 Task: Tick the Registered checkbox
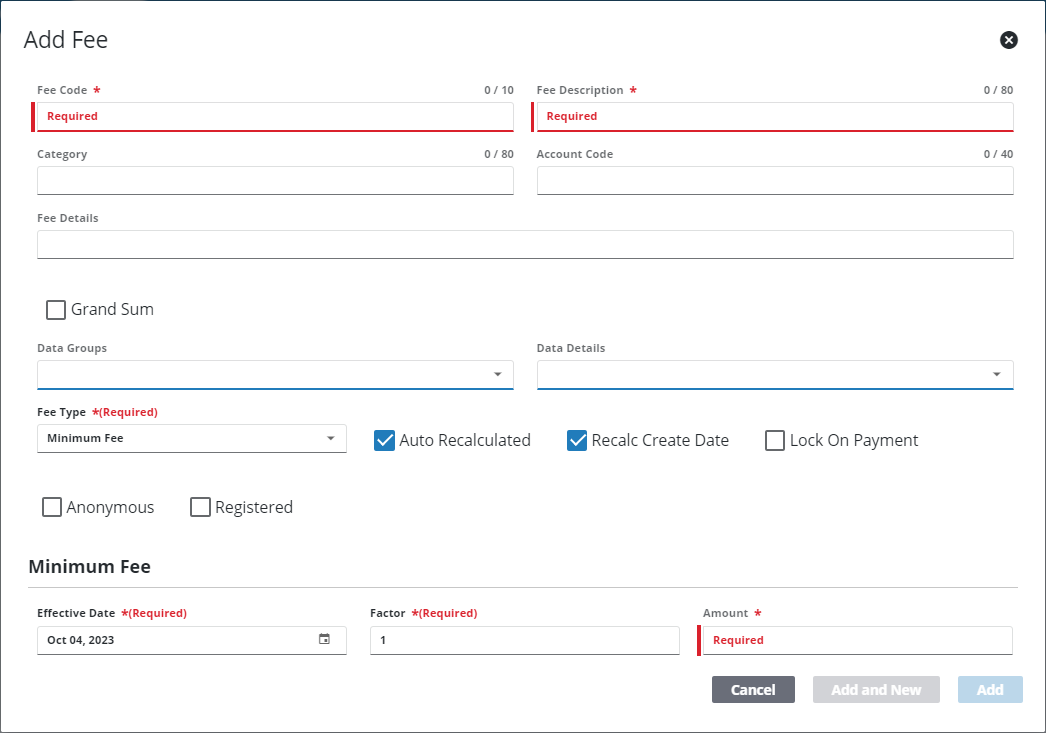[x=200, y=507]
